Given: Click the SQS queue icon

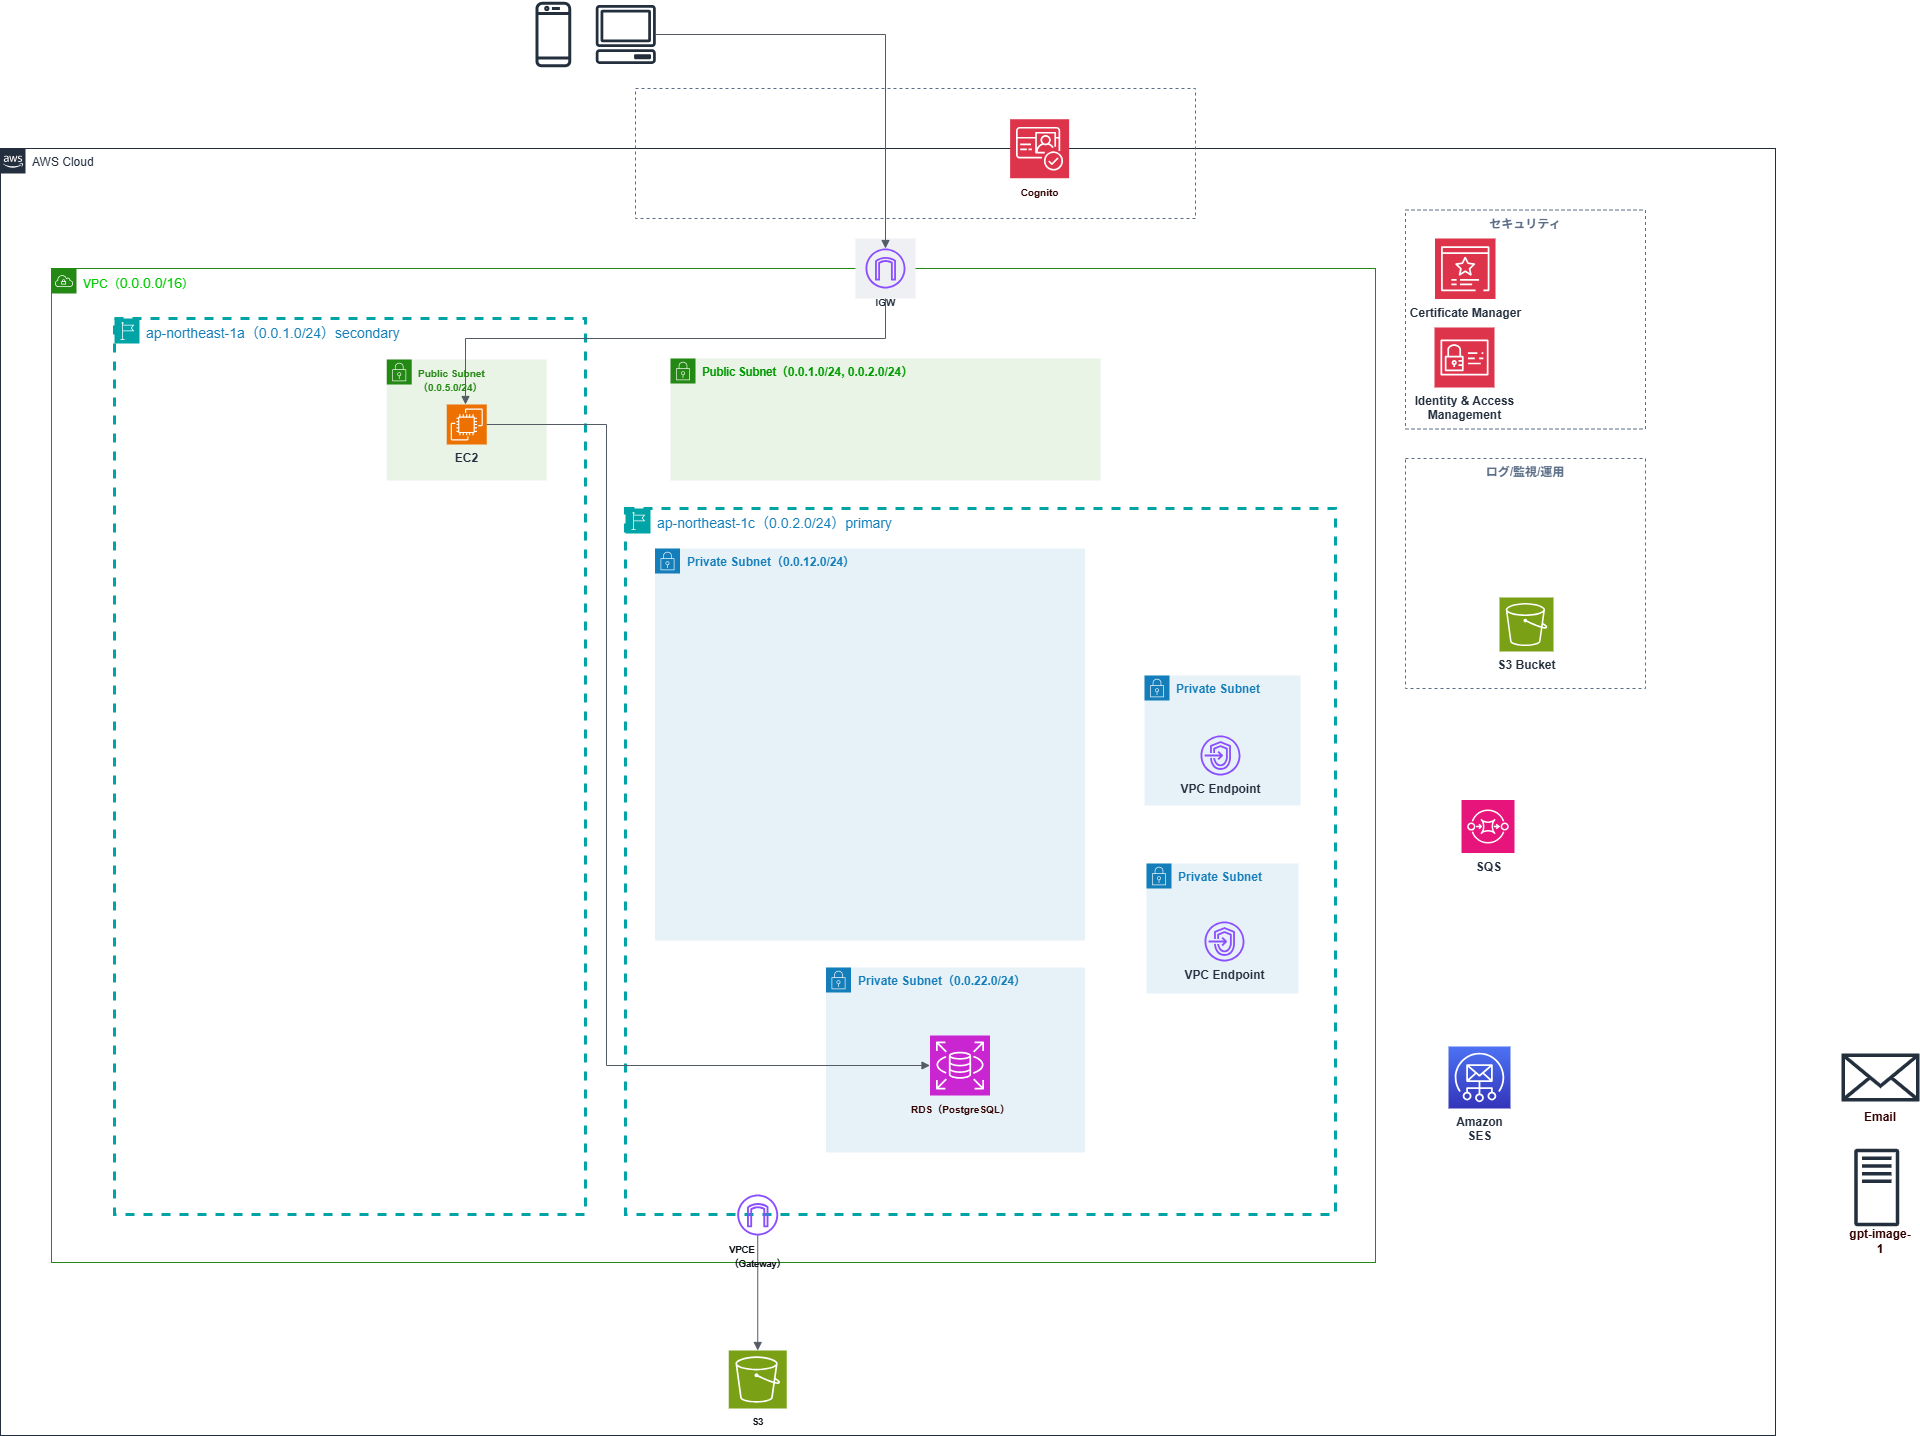Looking at the screenshot, I should tap(1487, 827).
